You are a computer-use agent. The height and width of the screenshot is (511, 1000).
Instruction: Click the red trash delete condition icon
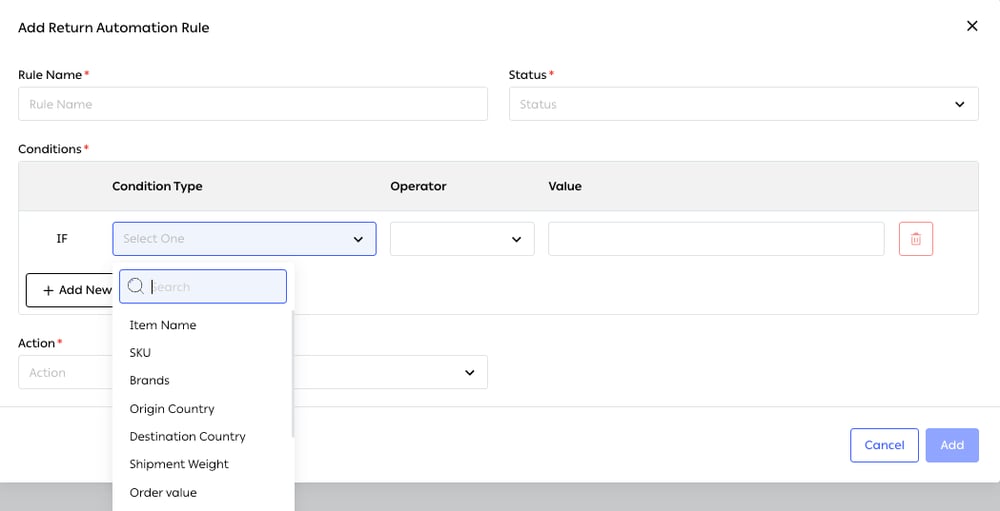(916, 239)
